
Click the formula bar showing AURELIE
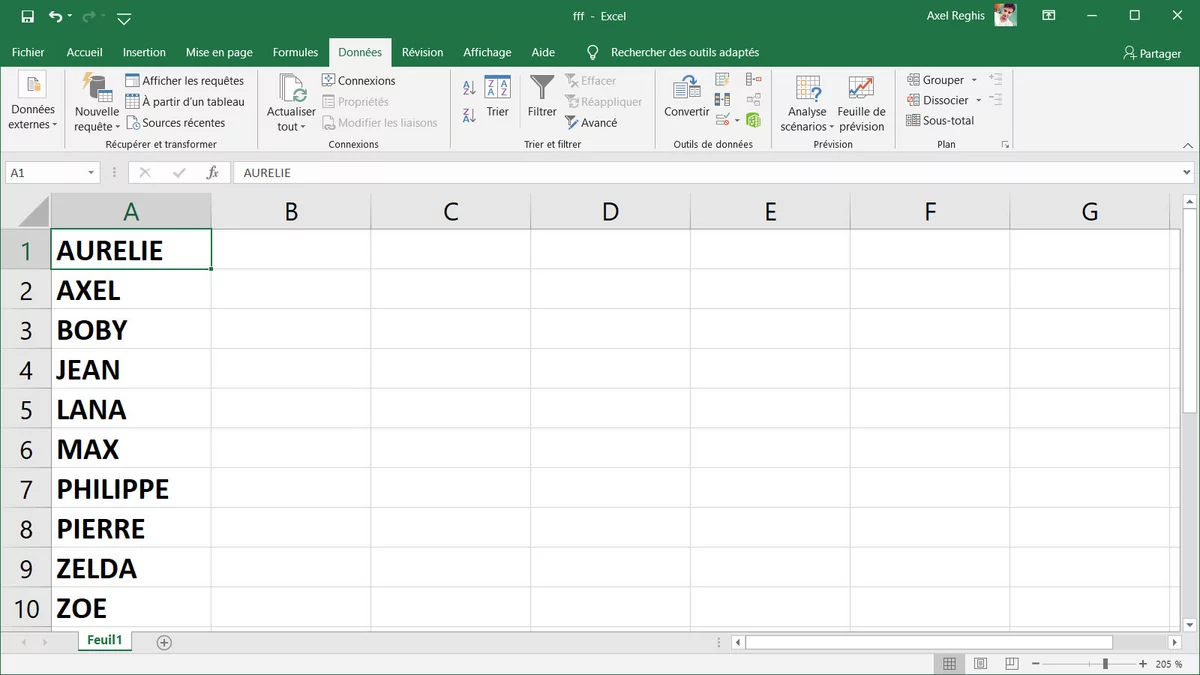click(705, 173)
